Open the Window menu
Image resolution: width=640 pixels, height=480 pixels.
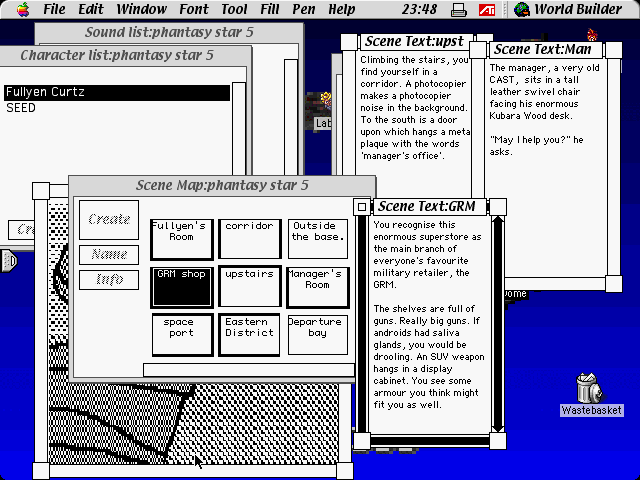pos(142,9)
